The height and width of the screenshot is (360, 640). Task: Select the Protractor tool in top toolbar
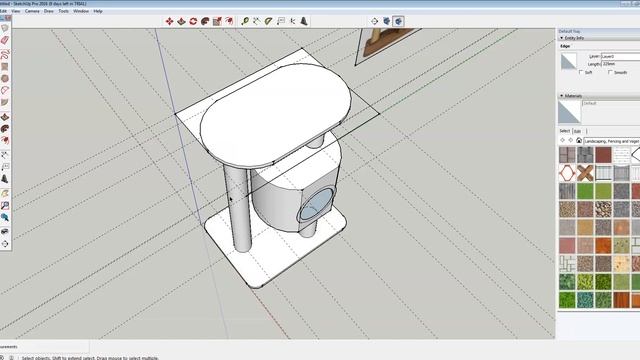point(268,21)
